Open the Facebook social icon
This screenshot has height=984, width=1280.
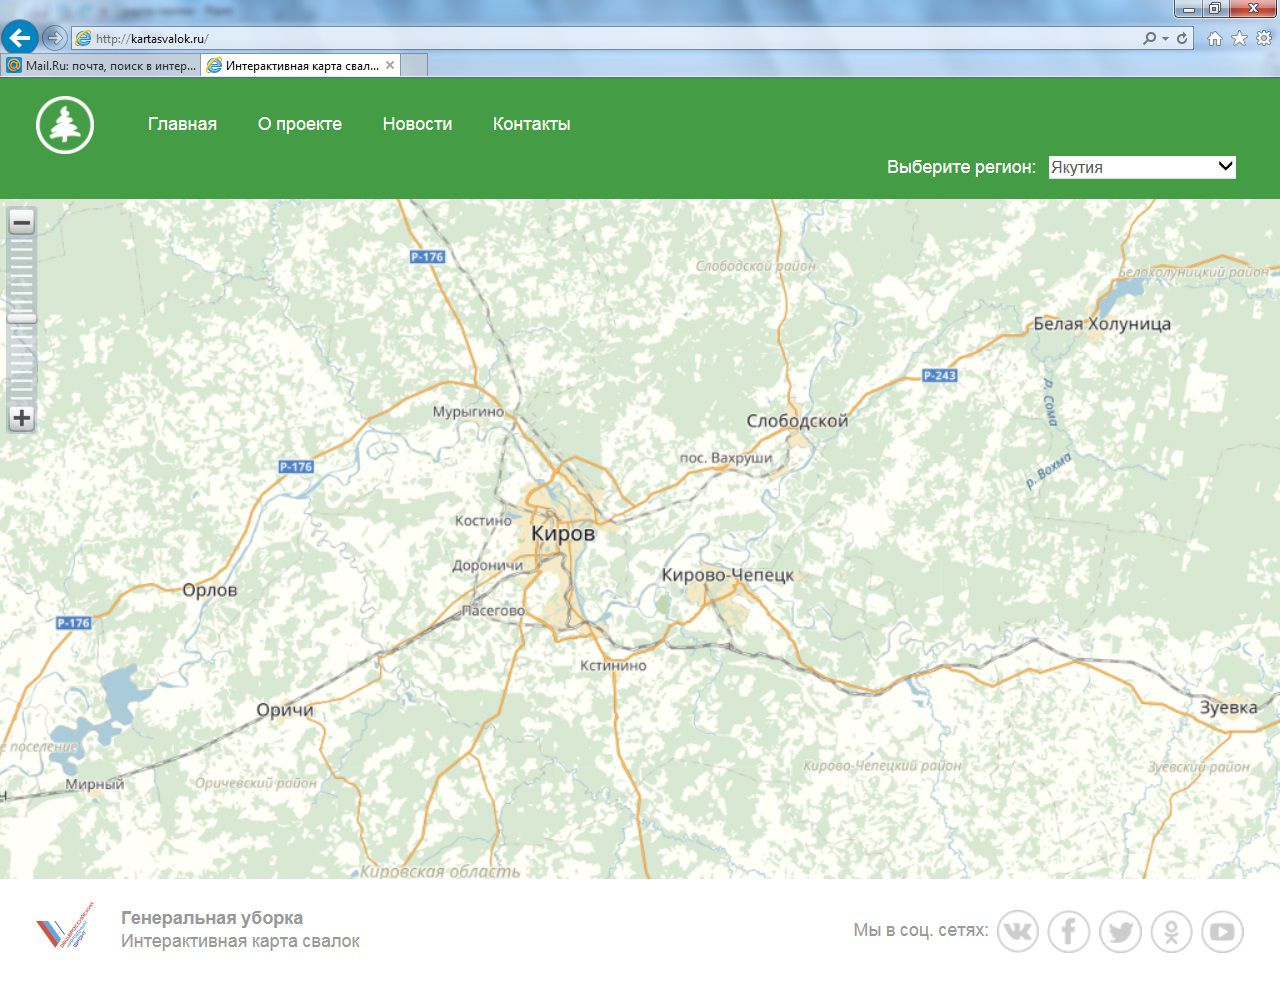[x=1069, y=932]
